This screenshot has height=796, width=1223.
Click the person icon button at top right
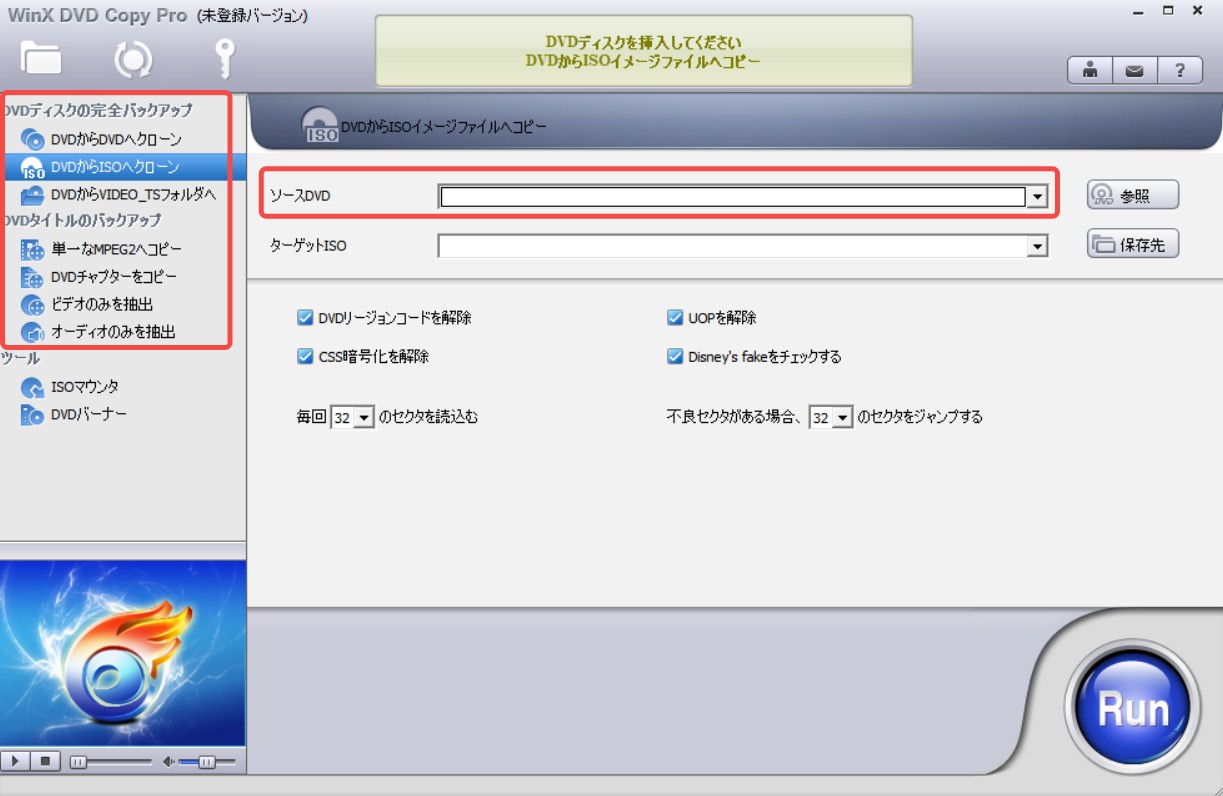(1091, 71)
